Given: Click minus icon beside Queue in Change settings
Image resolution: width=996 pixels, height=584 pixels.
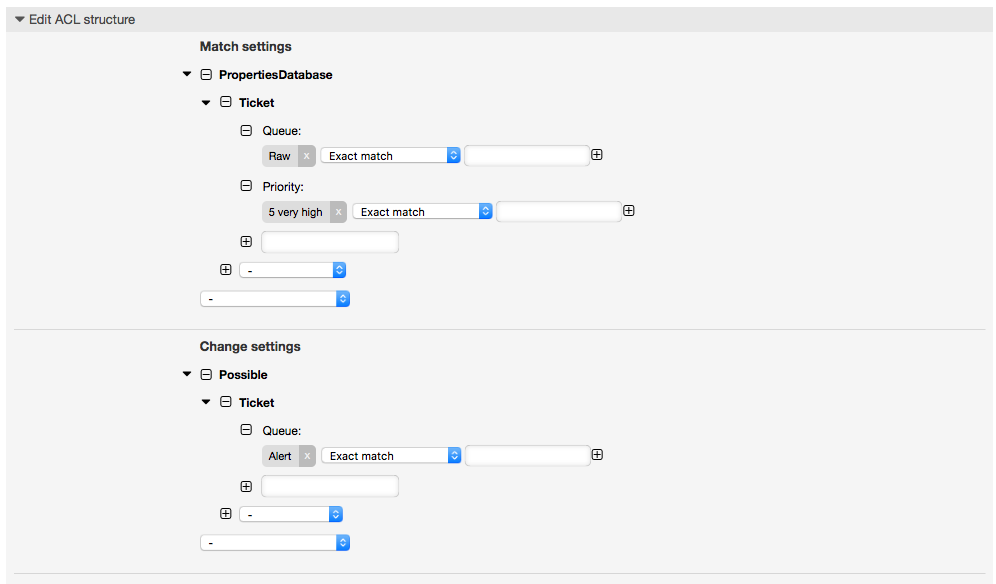Looking at the screenshot, I should (x=246, y=430).
